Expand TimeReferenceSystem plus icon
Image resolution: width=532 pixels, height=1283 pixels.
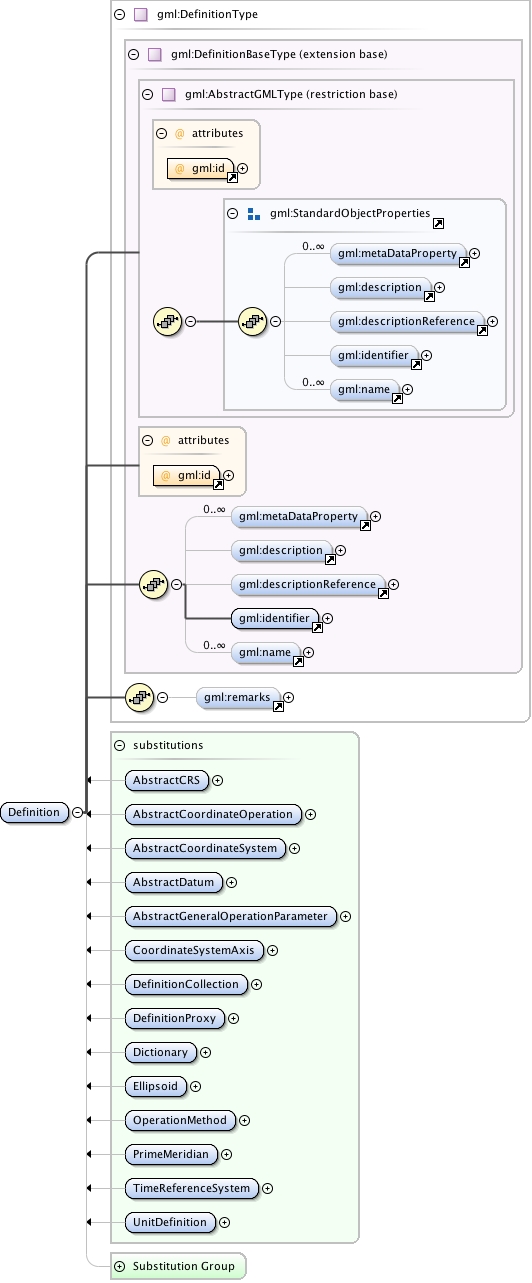[268, 1188]
